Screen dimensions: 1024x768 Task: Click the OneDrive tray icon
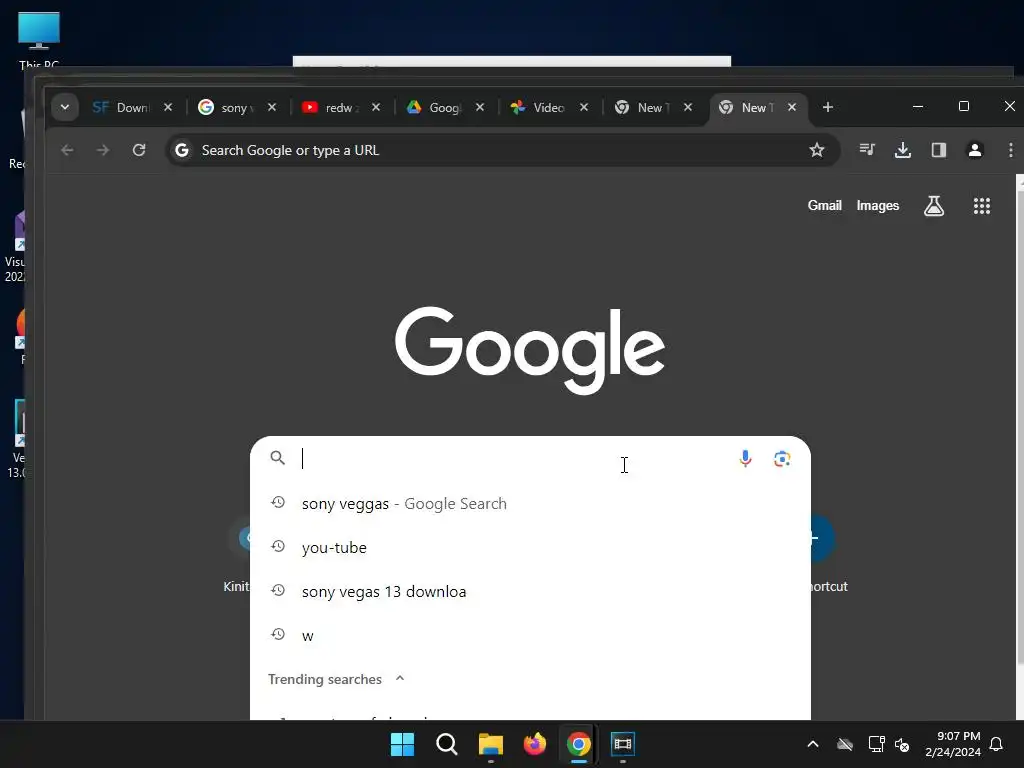pyautogui.click(x=845, y=744)
